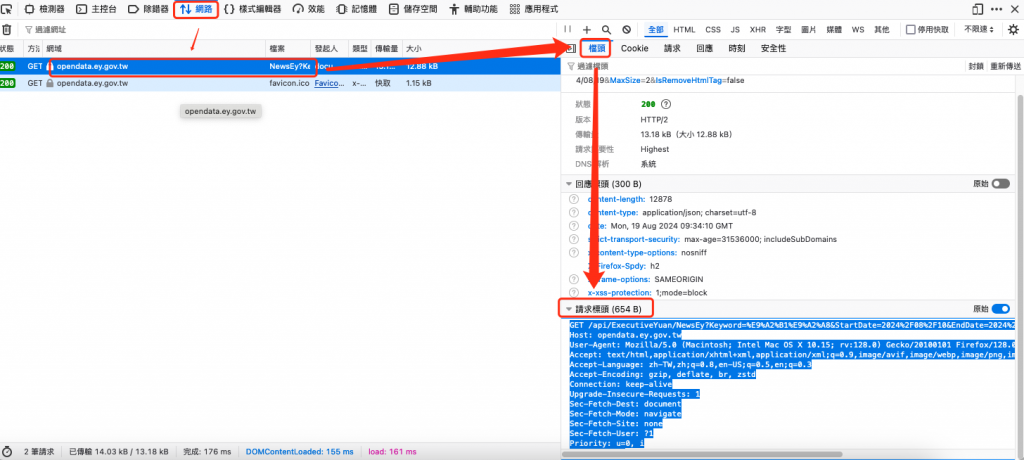Open the DevTools three-dot menu
This screenshot has width=1024, height=460.
pos(997,9)
